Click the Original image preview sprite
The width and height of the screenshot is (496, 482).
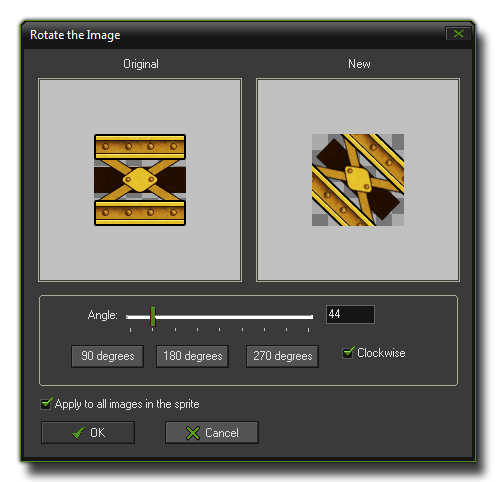click(140, 180)
